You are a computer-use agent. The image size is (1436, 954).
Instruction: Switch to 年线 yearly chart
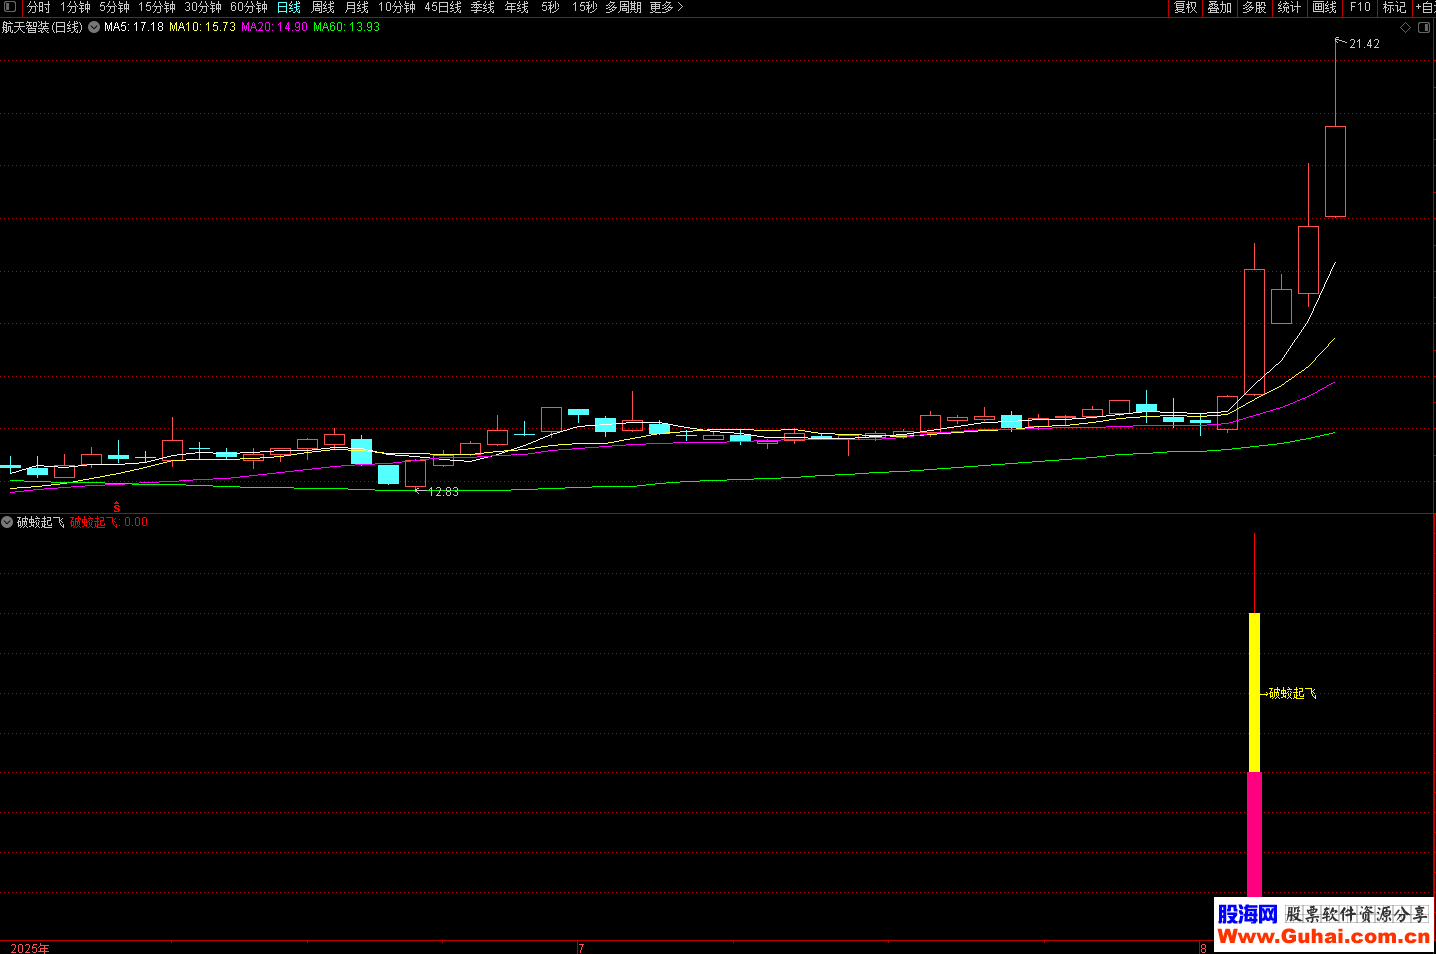pos(517,7)
